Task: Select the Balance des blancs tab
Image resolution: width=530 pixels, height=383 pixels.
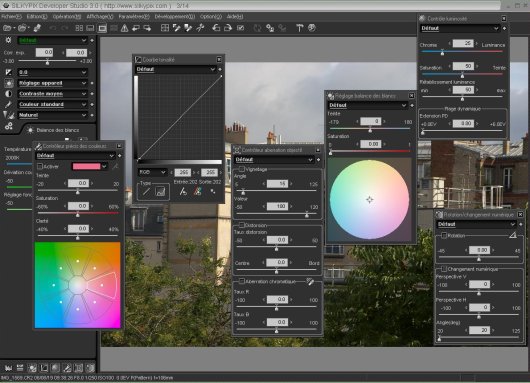Action: [x=53, y=130]
